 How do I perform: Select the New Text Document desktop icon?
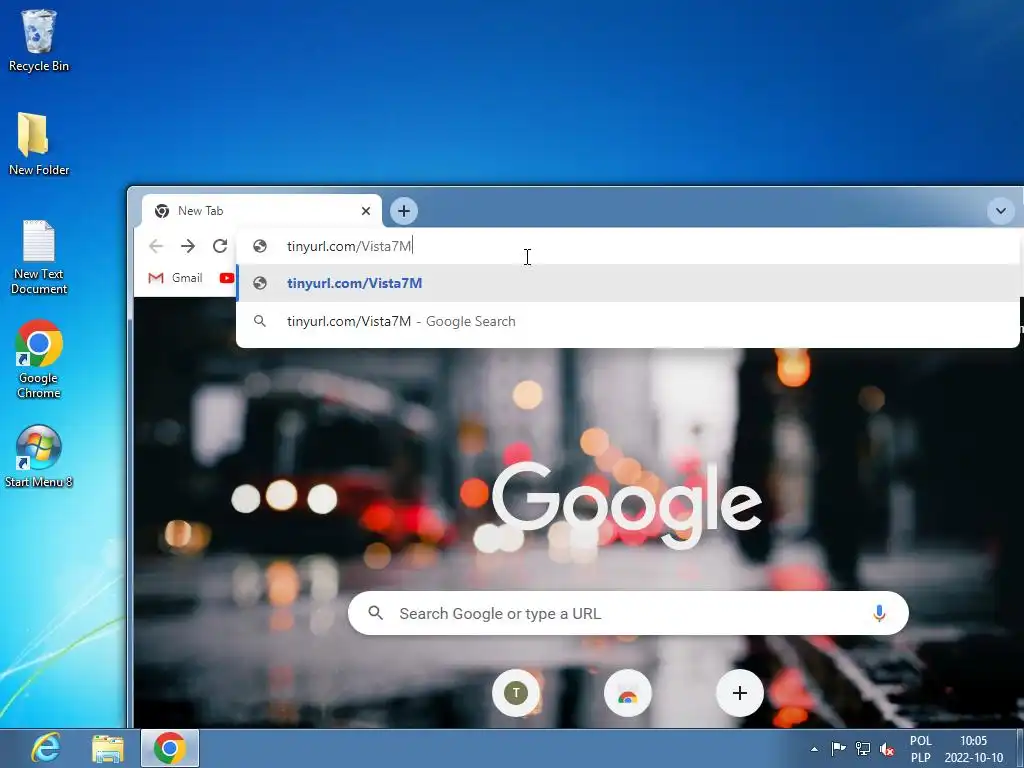pos(39,257)
